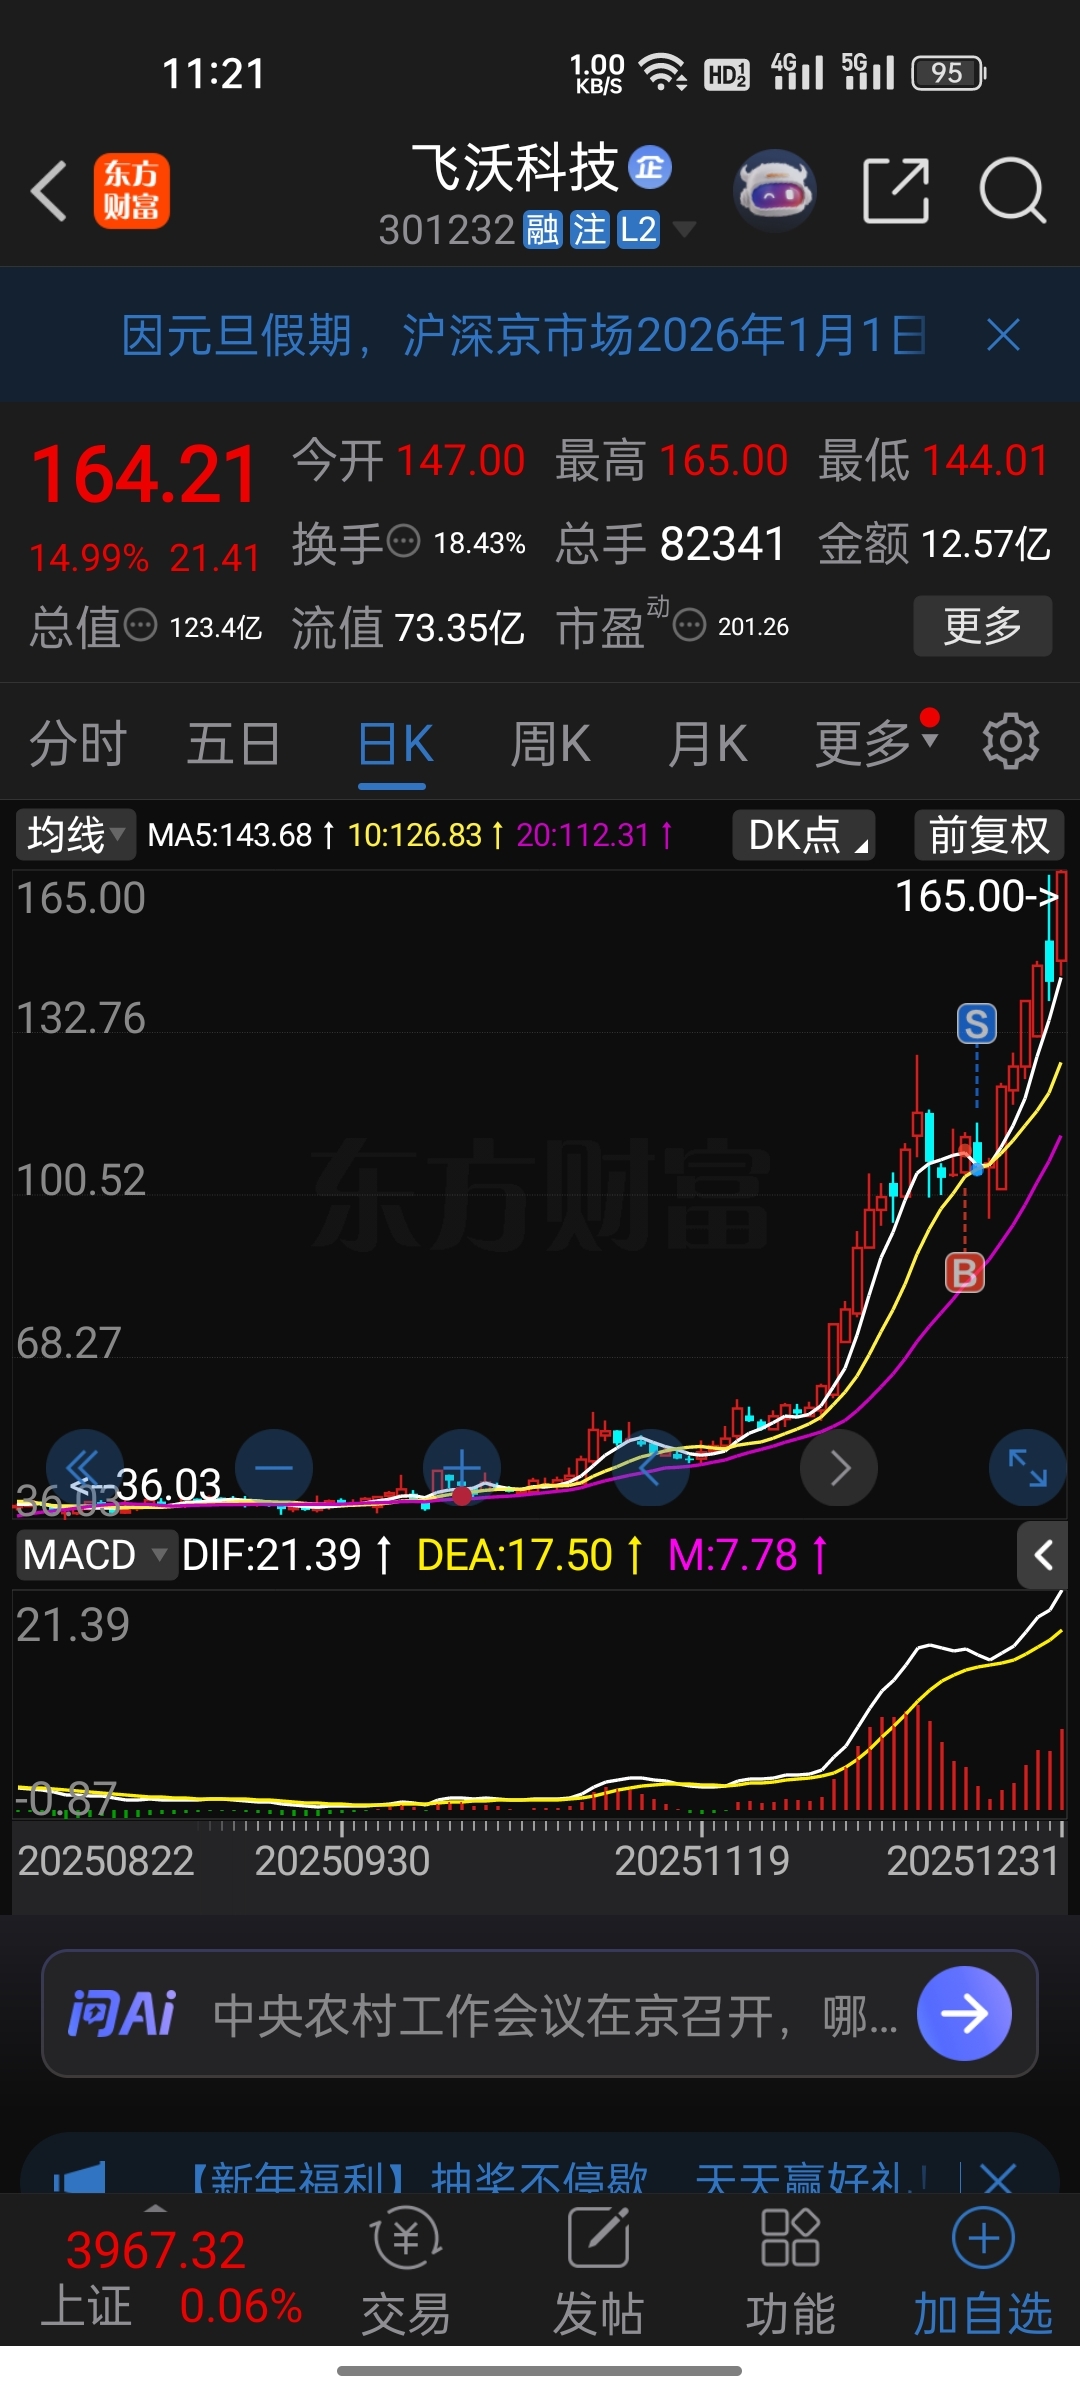
Task: Tap the blue enterprise badge beside stock name
Action: tap(650, 167)
